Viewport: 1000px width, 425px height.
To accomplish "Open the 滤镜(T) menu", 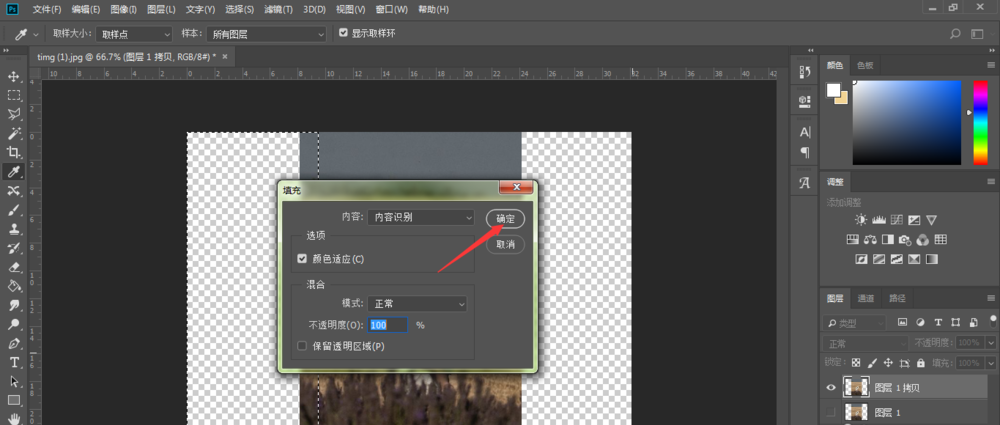I will pos(279,10).
